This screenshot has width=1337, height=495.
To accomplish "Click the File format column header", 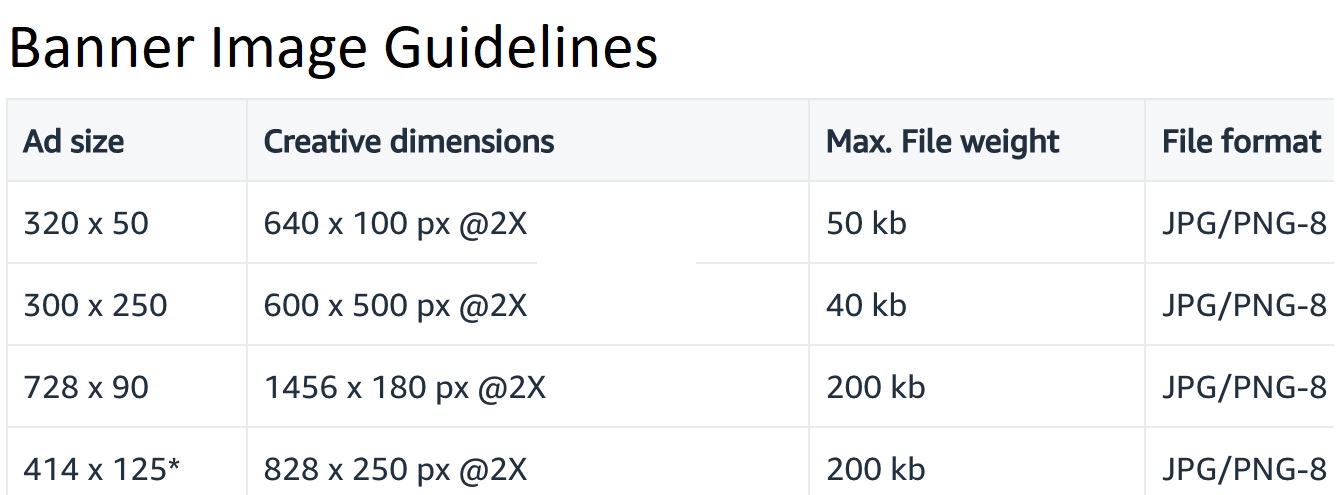I will [x=1241, y=141].
